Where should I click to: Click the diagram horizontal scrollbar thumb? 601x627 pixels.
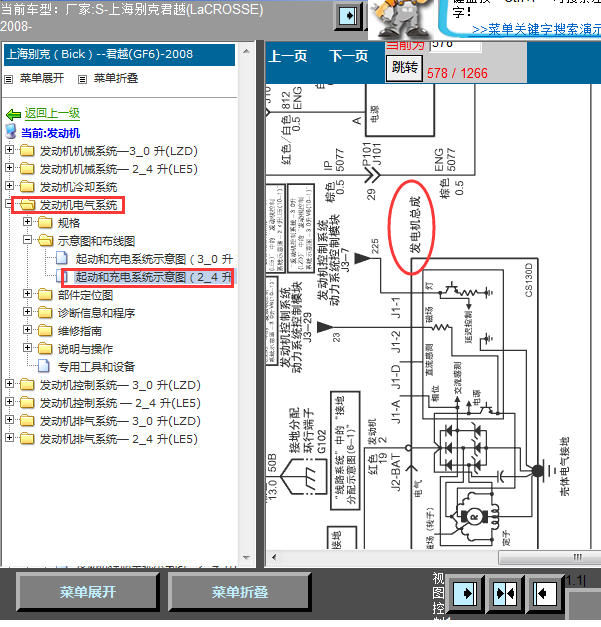[549, 557]
